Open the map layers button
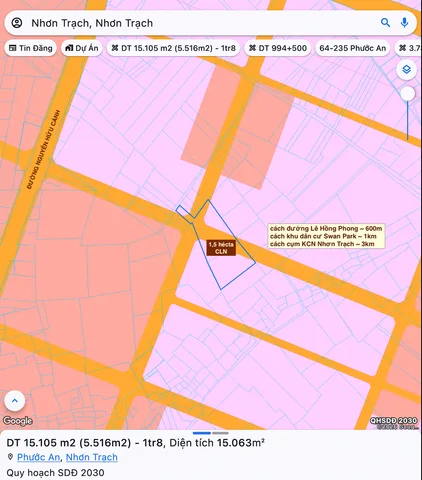Screen dimensions: 422x480 406,70
